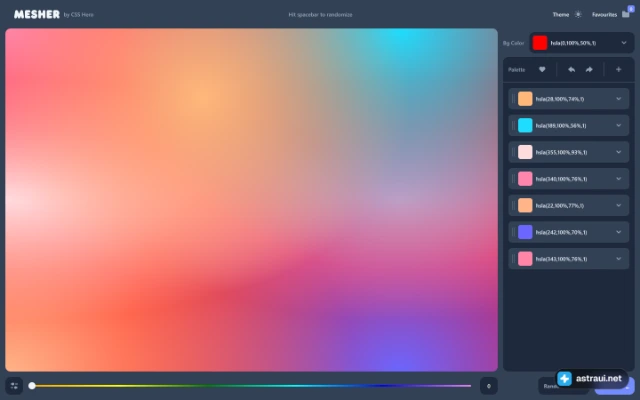Click the mesh gradient preview canvas
This screenshot has width=640, height=400.
point(251,200)
